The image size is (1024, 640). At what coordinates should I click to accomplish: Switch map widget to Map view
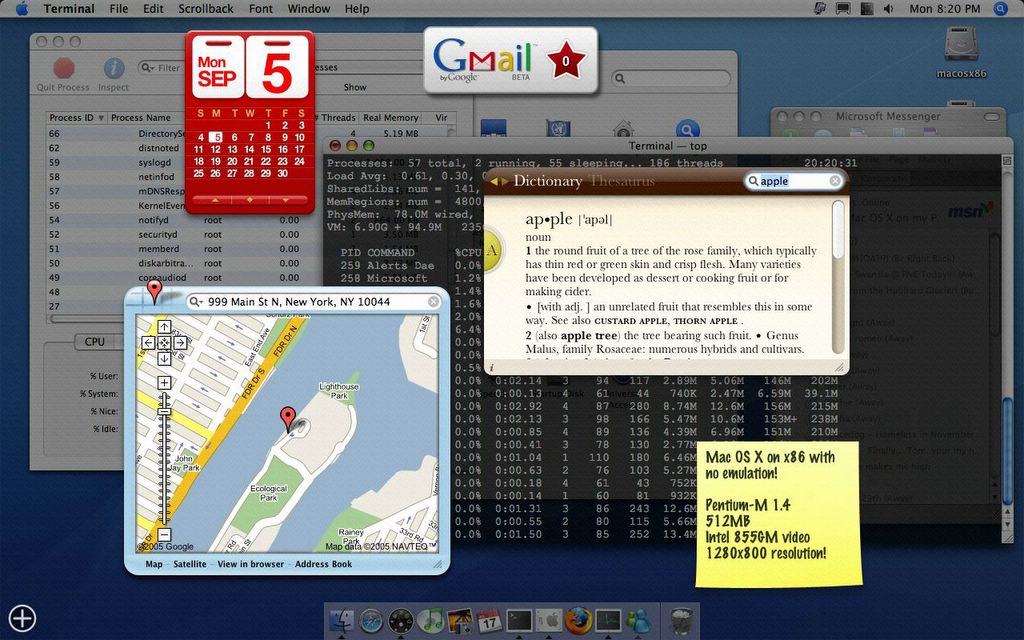coord(154,564)
